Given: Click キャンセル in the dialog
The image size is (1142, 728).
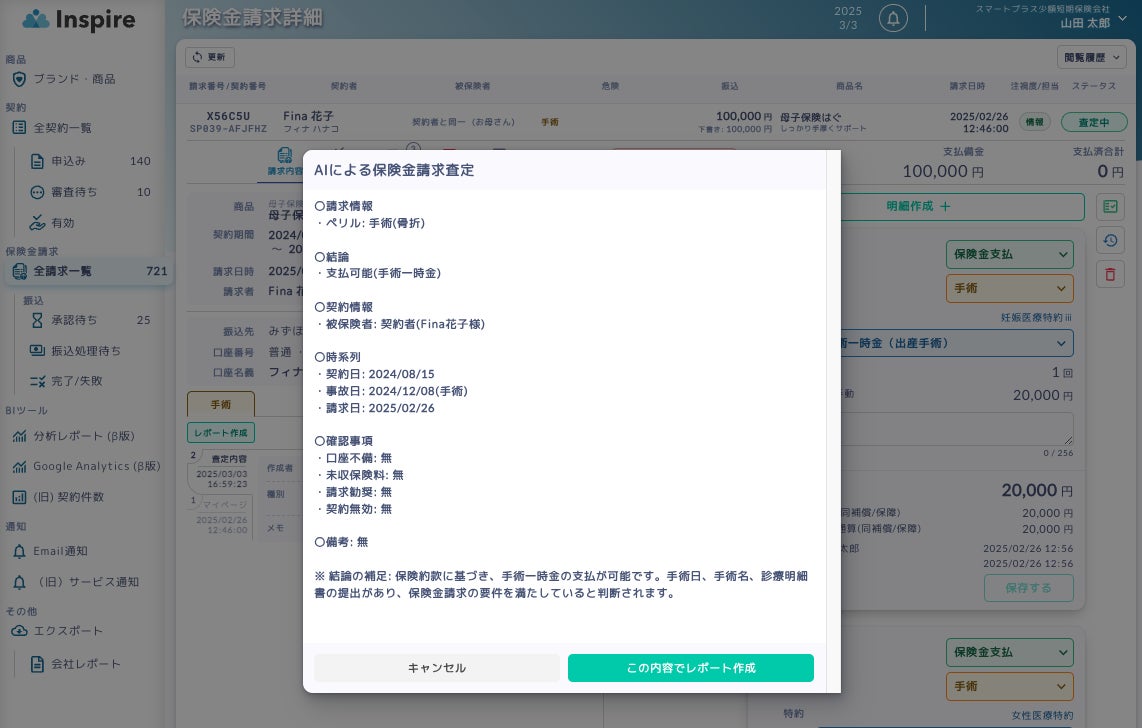Looking at the screenshot, I should point(437,668).
